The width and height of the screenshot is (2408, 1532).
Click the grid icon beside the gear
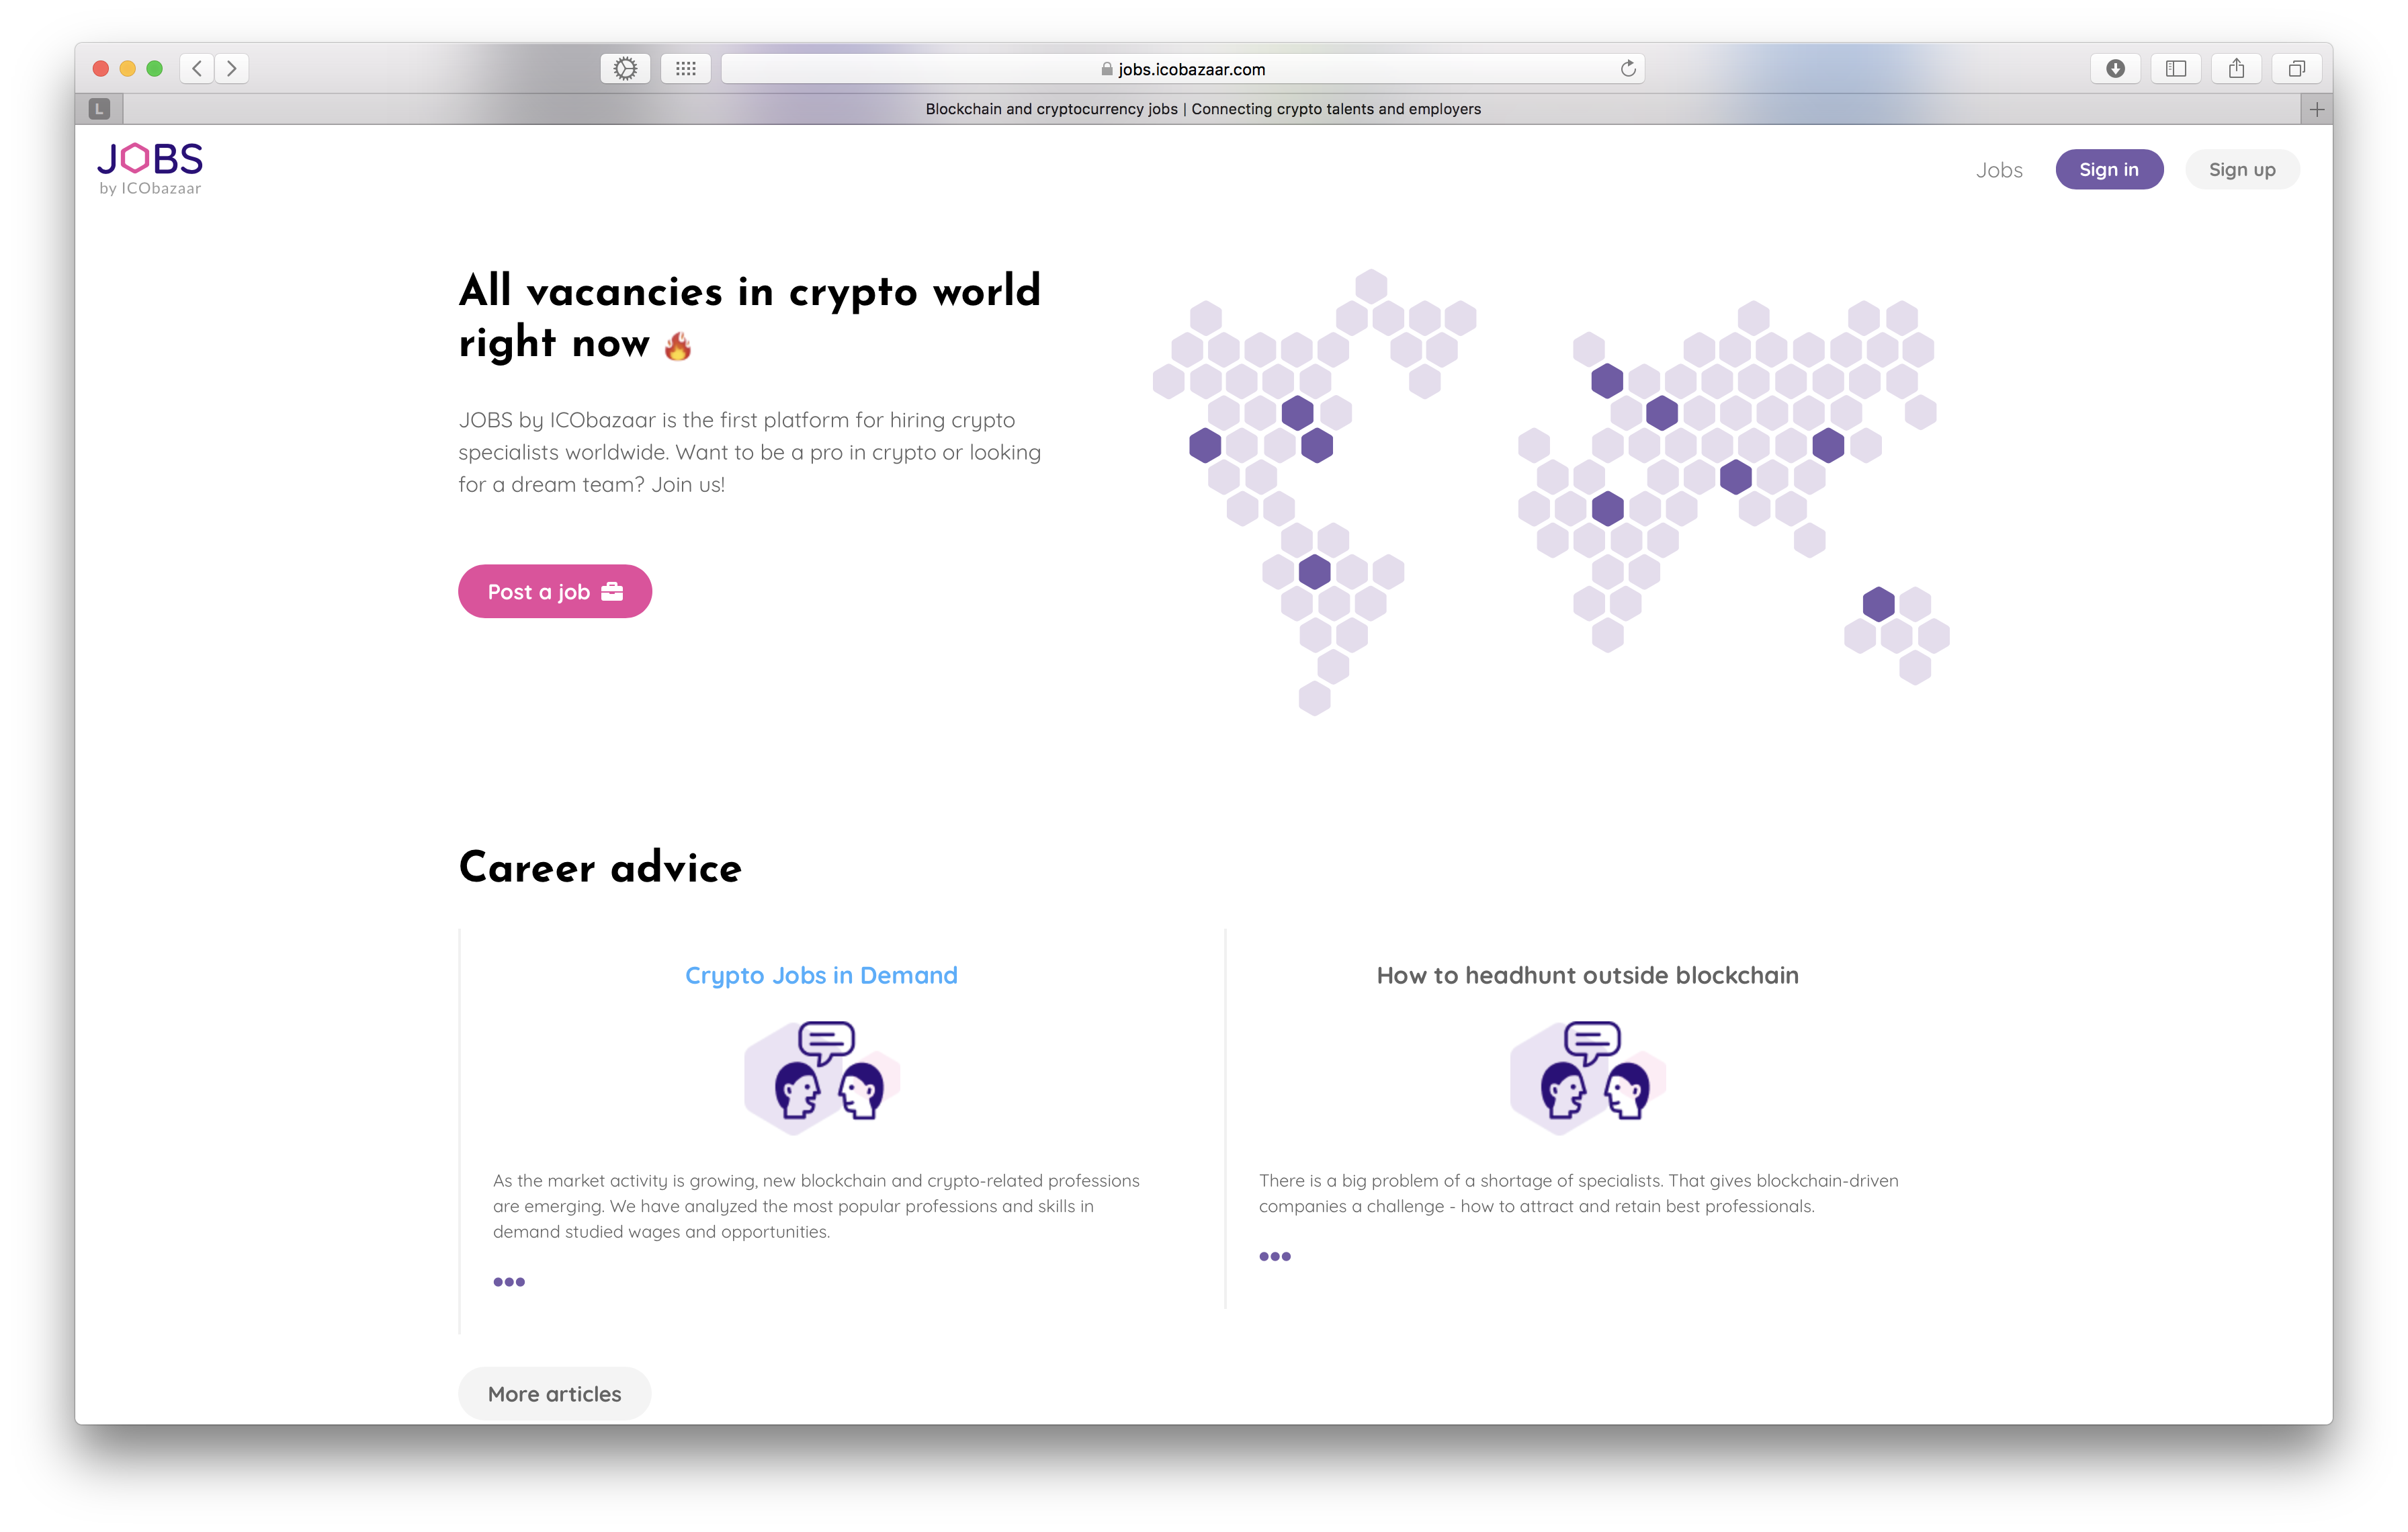click(x=686, y=68)
